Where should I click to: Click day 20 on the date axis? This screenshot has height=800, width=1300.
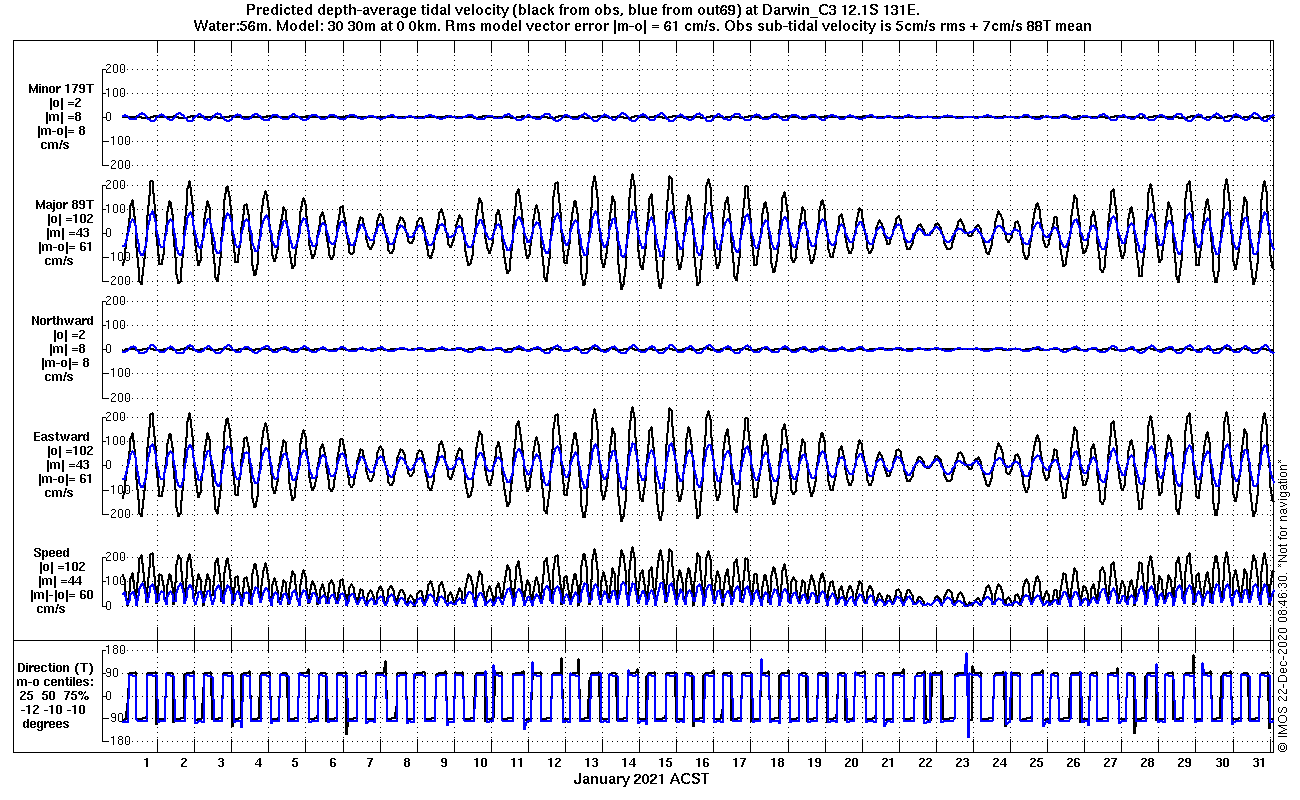click(851, 763)
